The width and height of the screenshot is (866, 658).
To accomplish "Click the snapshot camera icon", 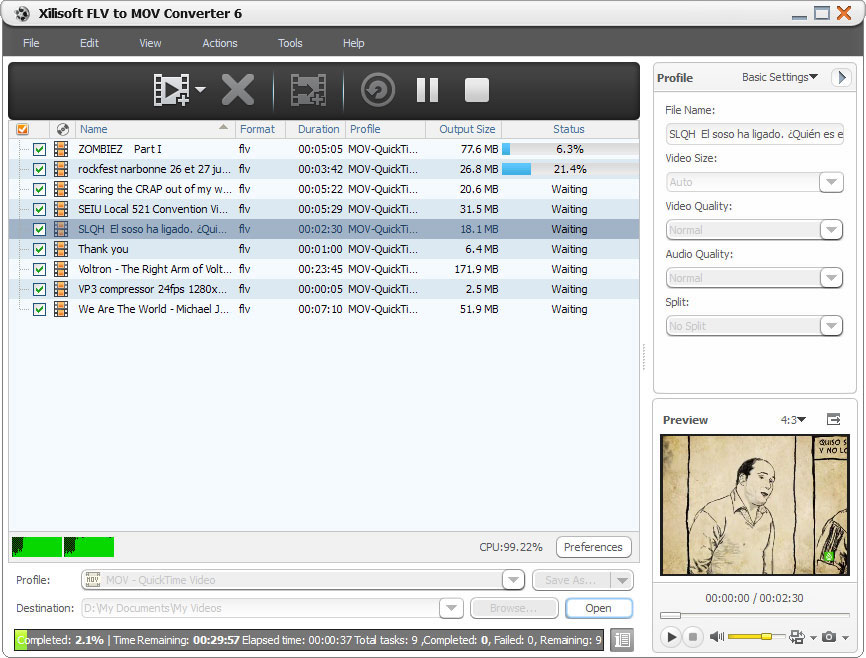I will 829,636.
